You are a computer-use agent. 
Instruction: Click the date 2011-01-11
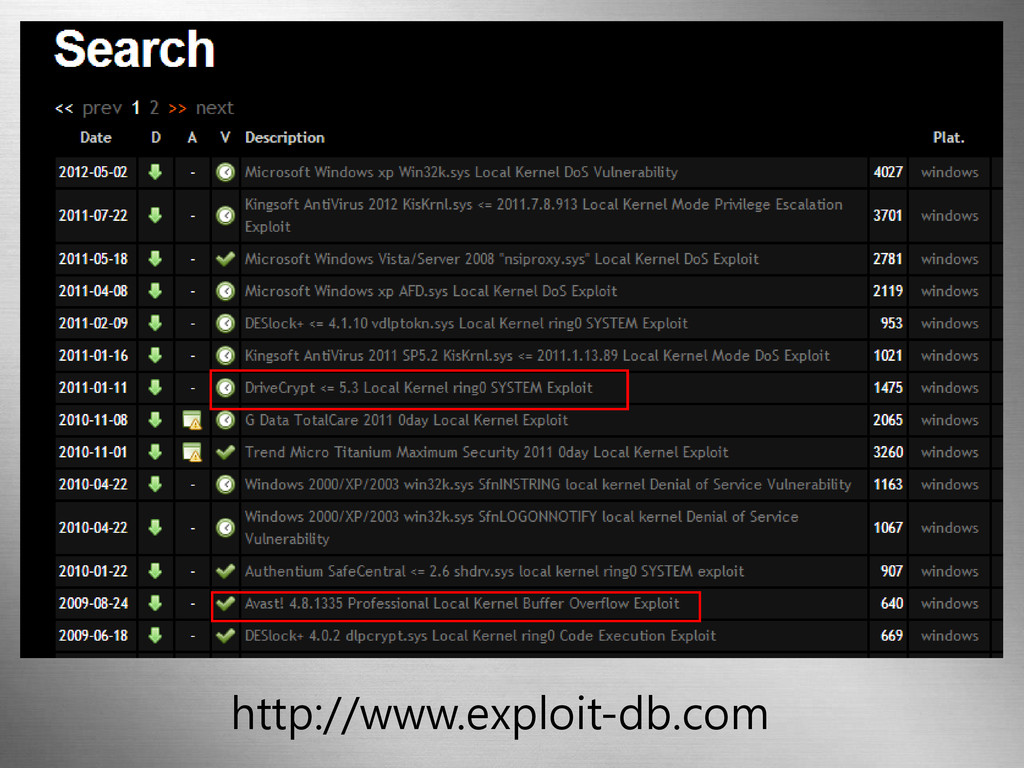point(93,388)
